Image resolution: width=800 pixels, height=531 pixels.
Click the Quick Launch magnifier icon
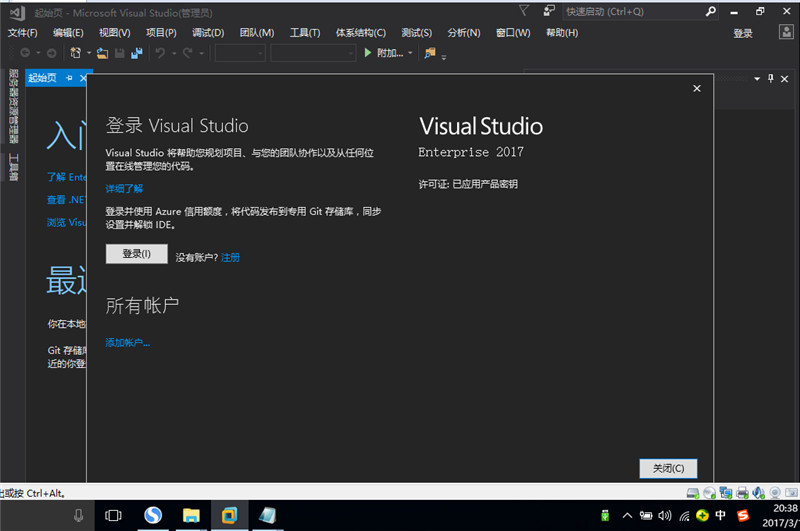pos(710,11)
